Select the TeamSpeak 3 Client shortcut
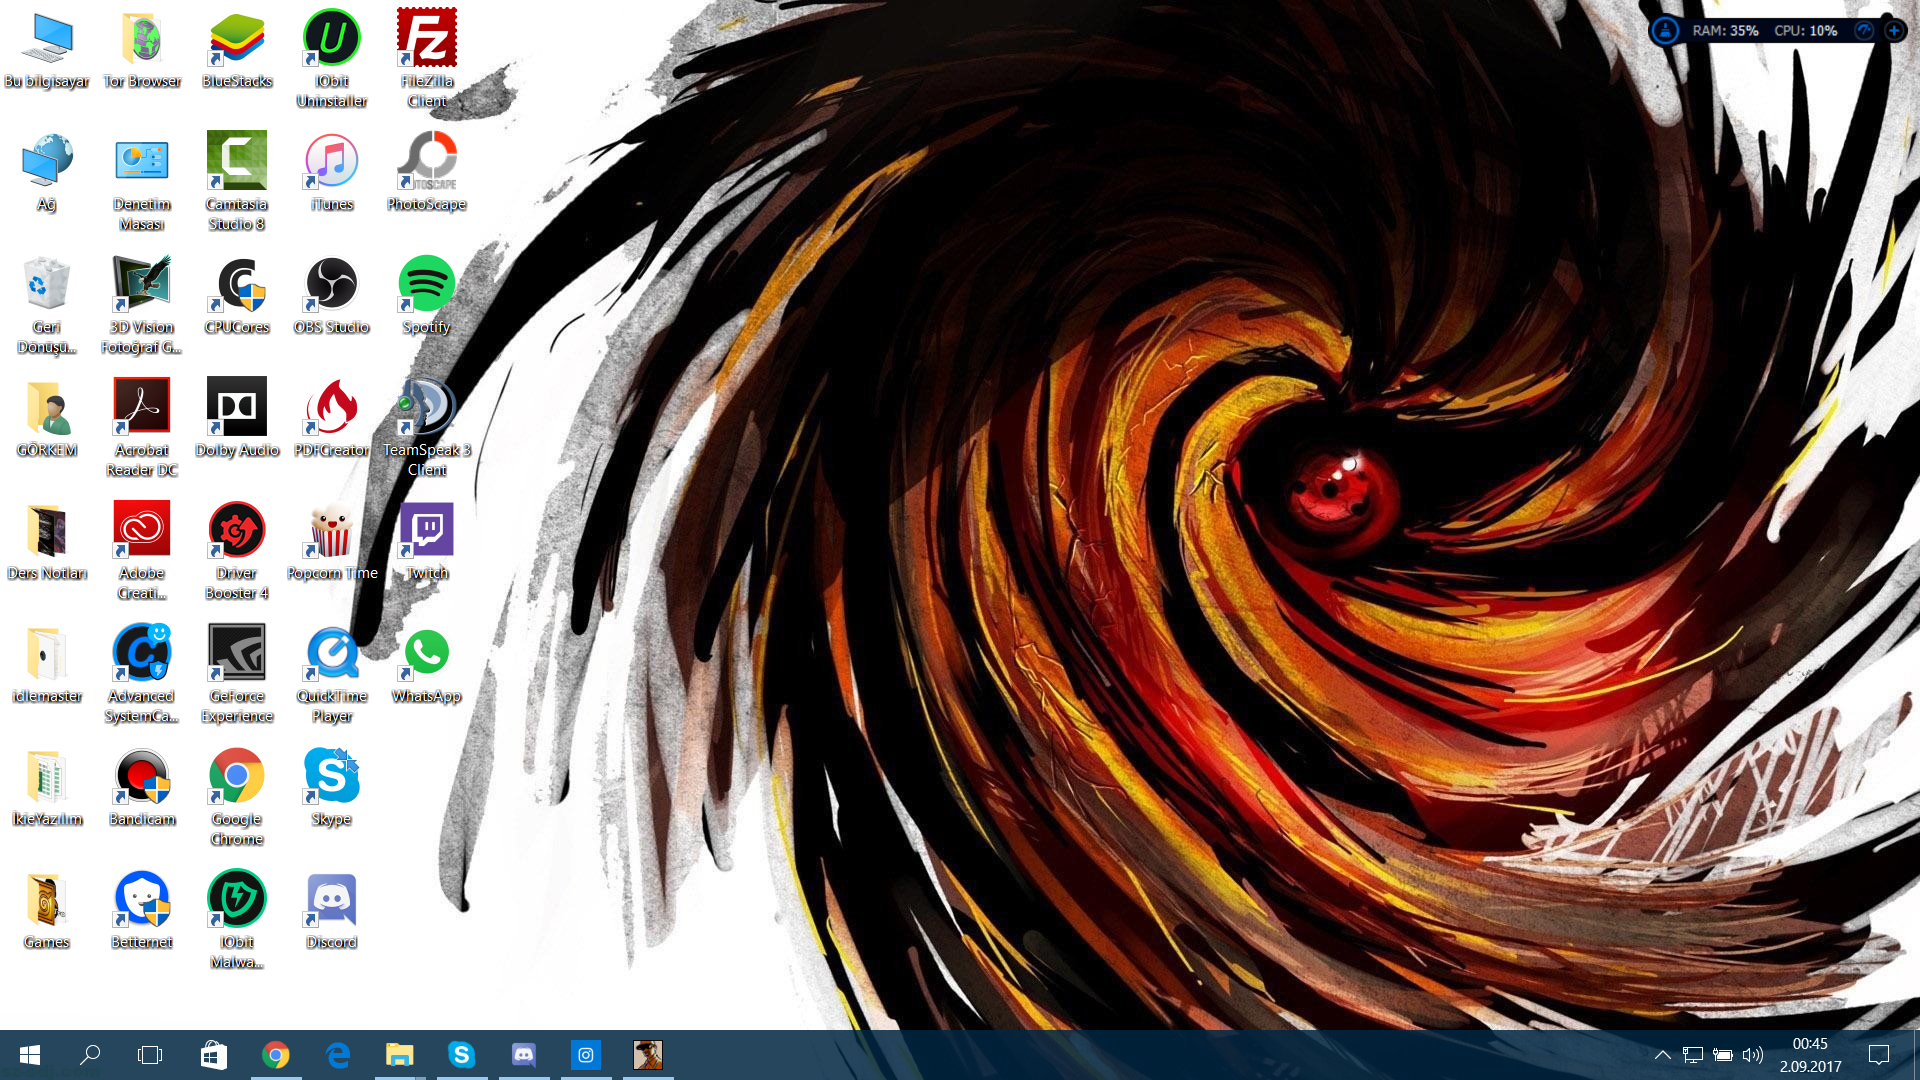1920x1080 pixels. pyautogui.click(x=427, y=428)
